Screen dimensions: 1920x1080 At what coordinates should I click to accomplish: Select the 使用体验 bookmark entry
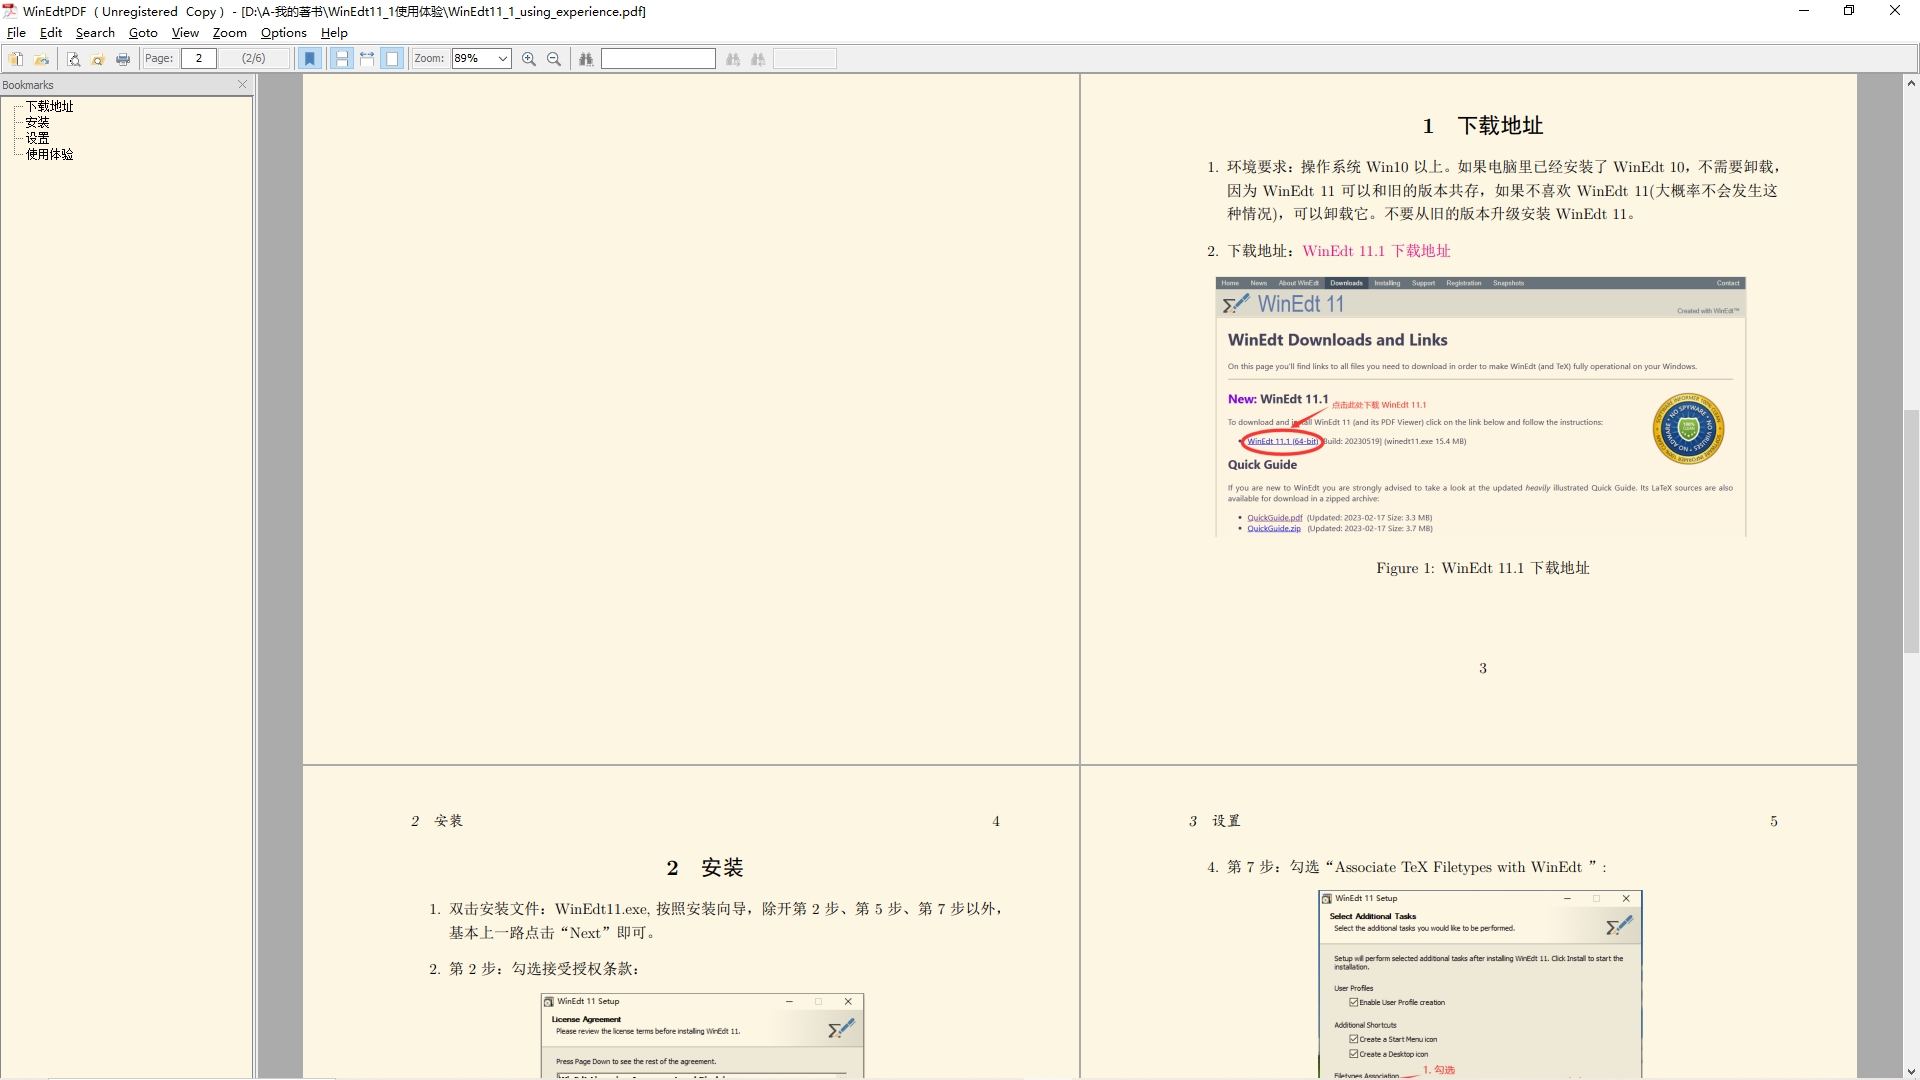pos(50,154)
